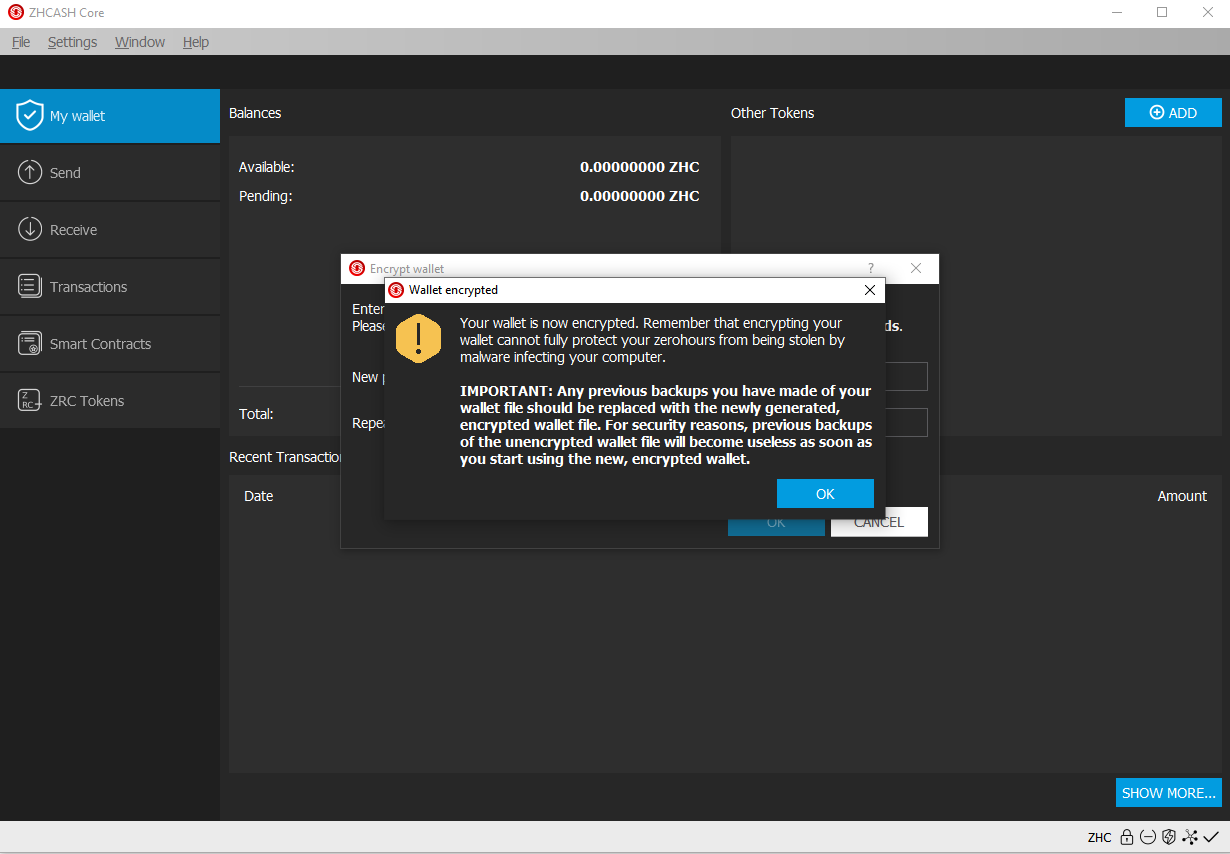Open the Transactions tab
Screen dimensions: 1230x854
click(x=110, y=287)
